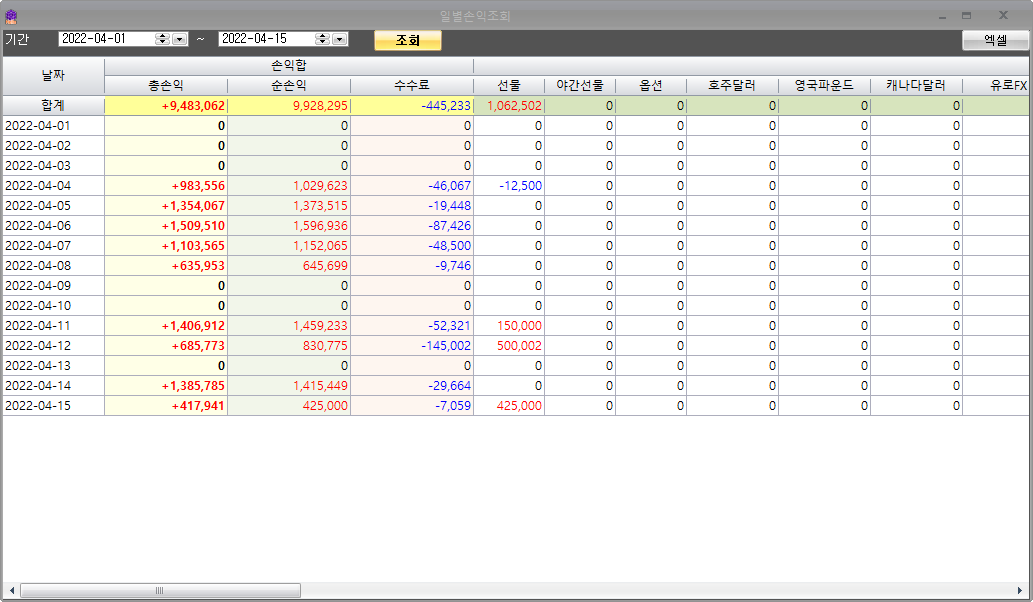Click the horizontal scrollbar right arrow
This screenshot has width=1033, height=602.
[1021, 590]
